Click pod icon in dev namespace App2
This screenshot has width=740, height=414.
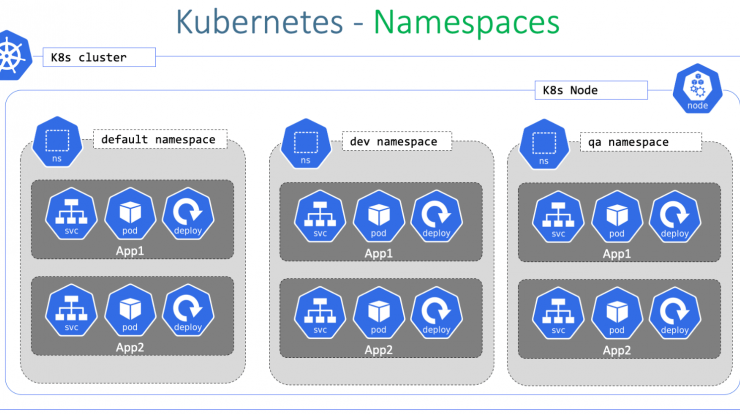click(x=378, y=313)
